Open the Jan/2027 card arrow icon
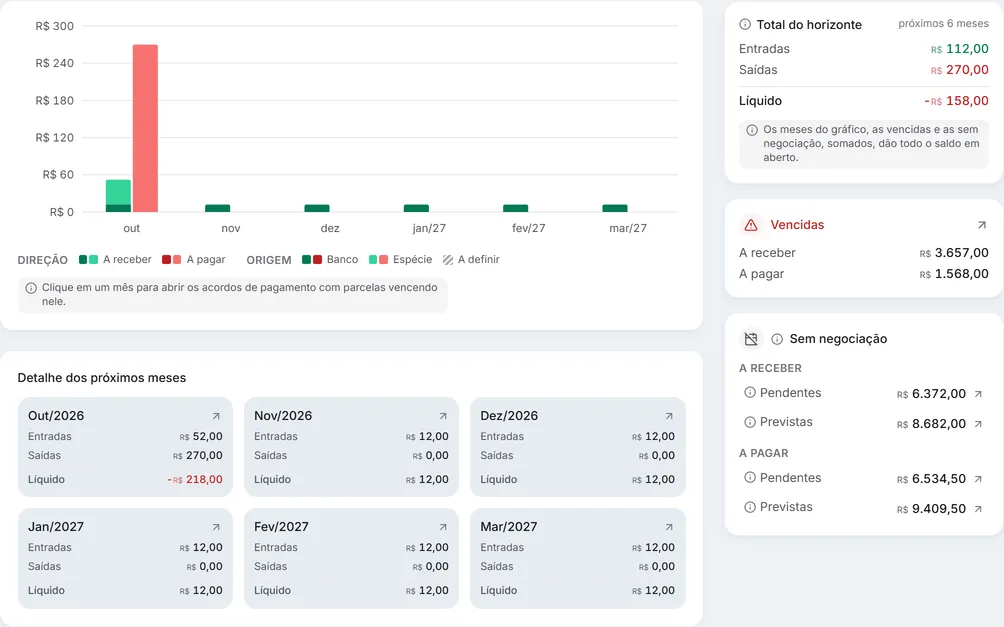Viewport: 1004px width, 627px height. (x=216, y=527)
